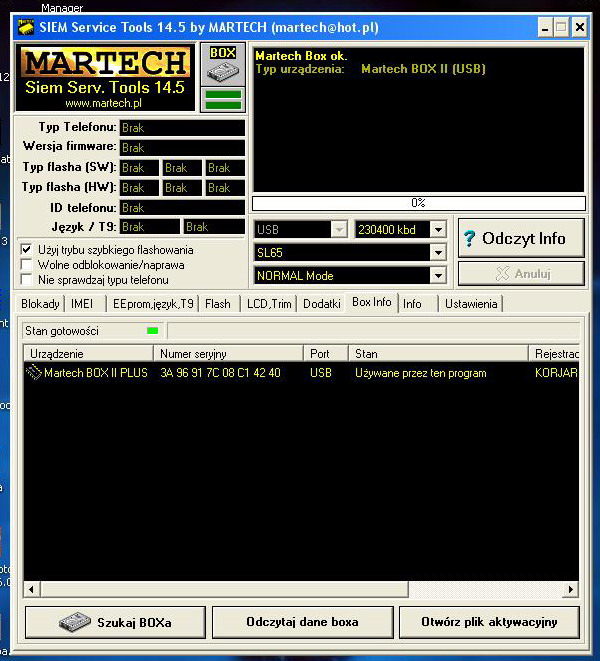Click the Odczyt Info button
The height and width of the screenshot is (661, 600).
point(521,238)
